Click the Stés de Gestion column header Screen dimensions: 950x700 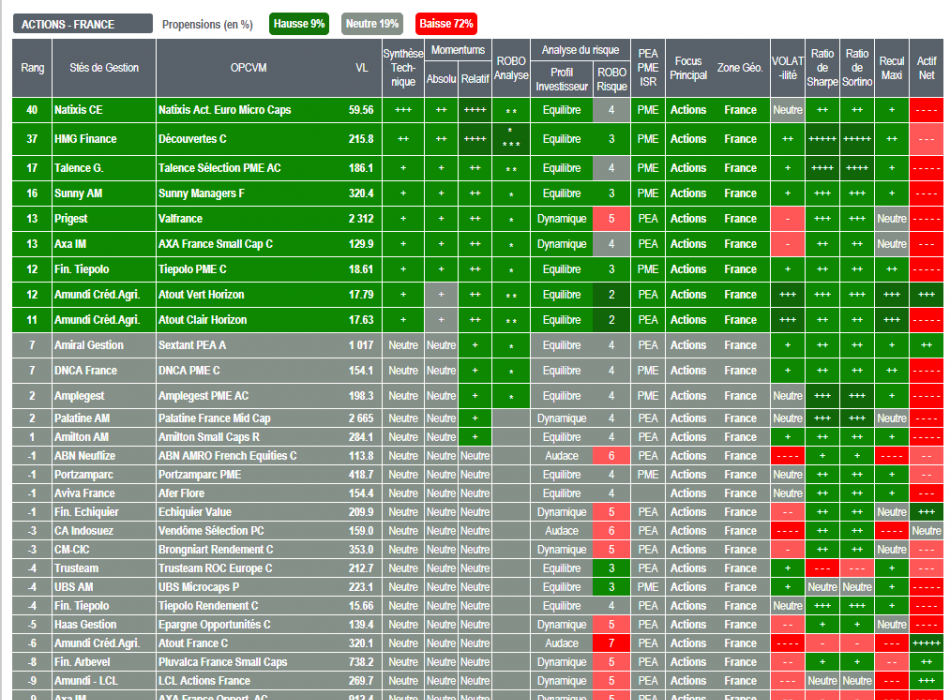coord(104,68)
